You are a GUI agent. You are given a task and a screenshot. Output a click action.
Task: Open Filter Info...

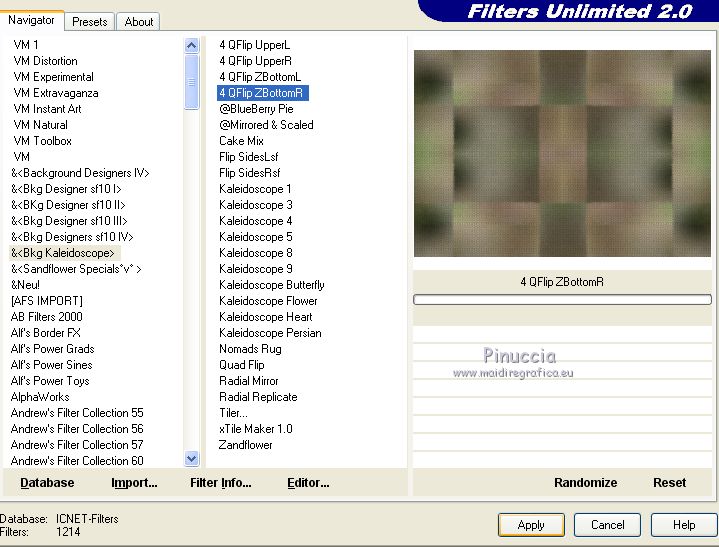click(x=221, y=483)
